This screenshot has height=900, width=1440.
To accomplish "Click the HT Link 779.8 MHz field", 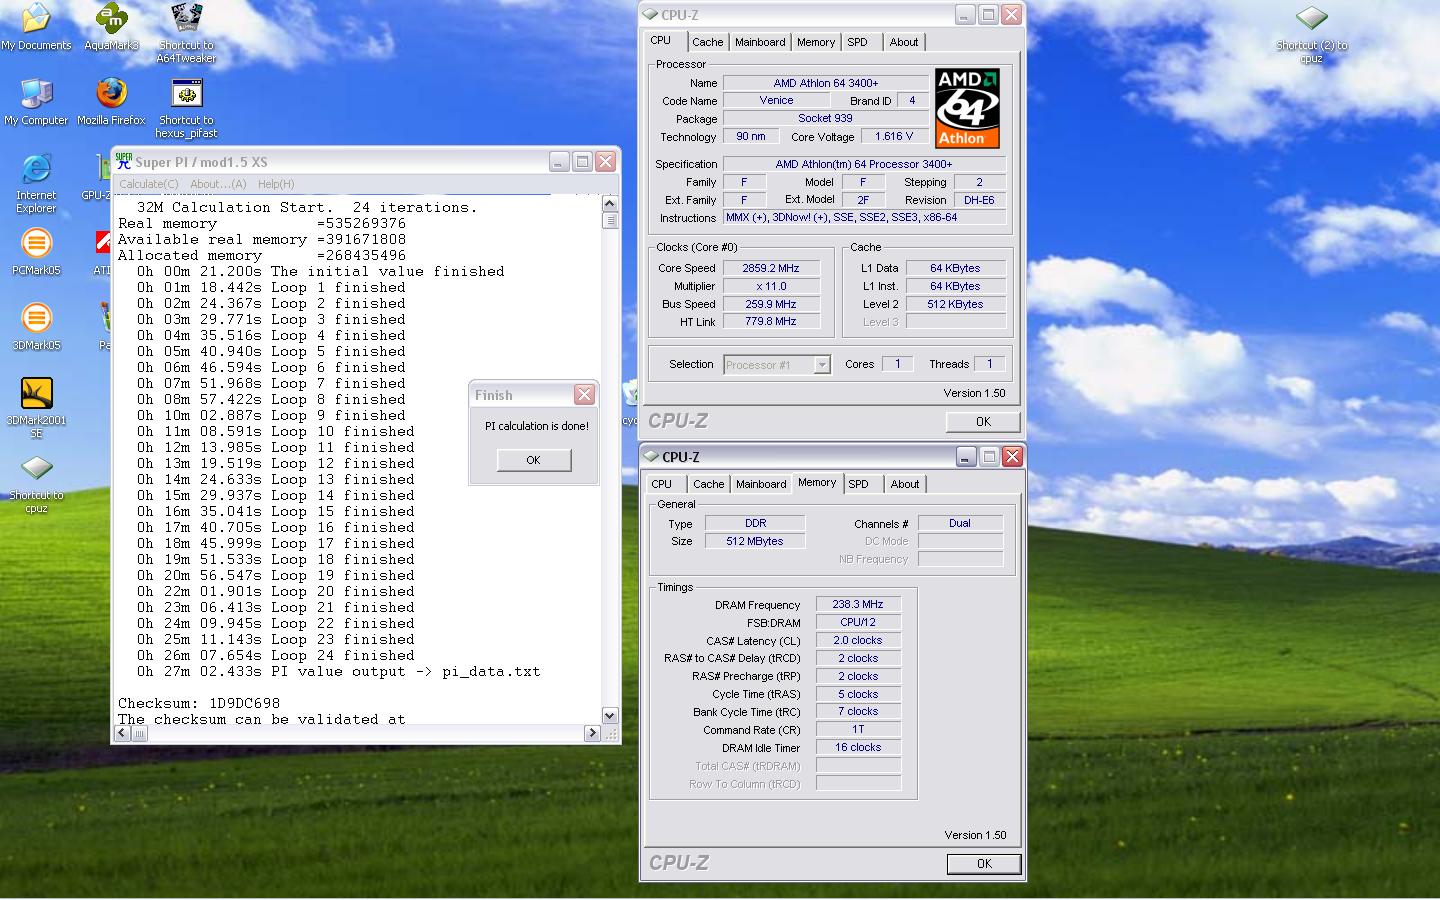I will (x=771, y=322).
